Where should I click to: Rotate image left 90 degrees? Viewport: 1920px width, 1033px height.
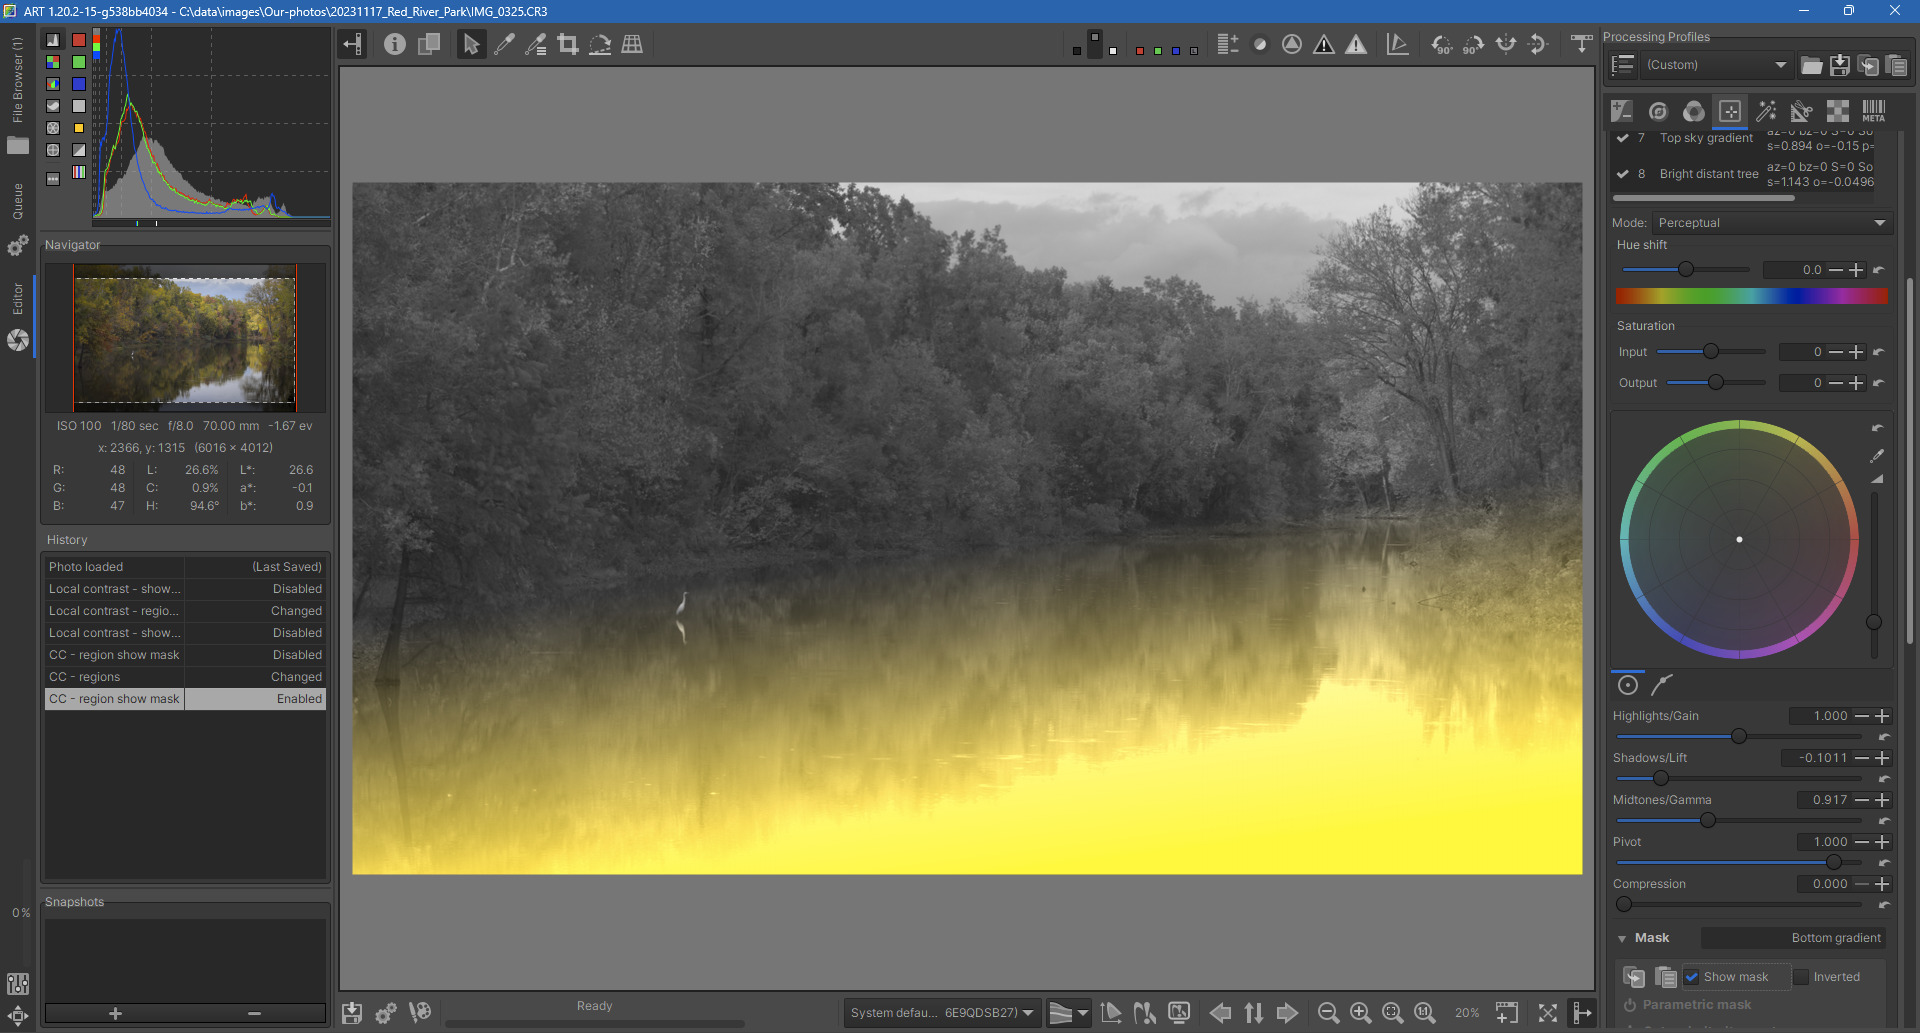tap(1442, 44)
